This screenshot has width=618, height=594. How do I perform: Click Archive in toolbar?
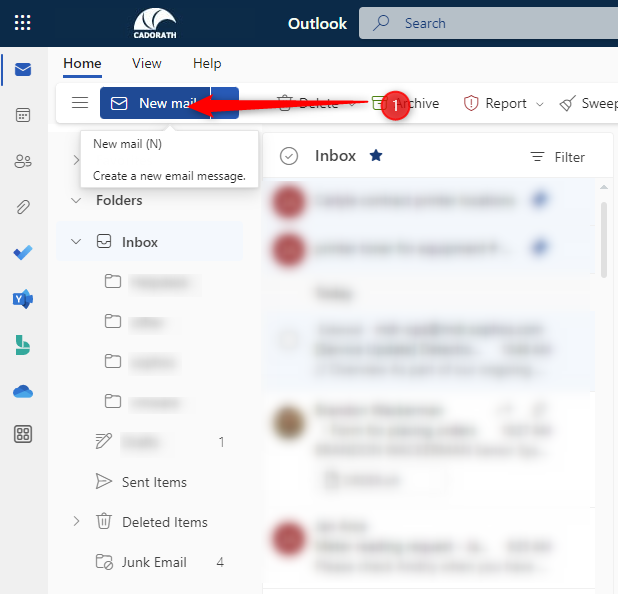(x=406, y=103)
